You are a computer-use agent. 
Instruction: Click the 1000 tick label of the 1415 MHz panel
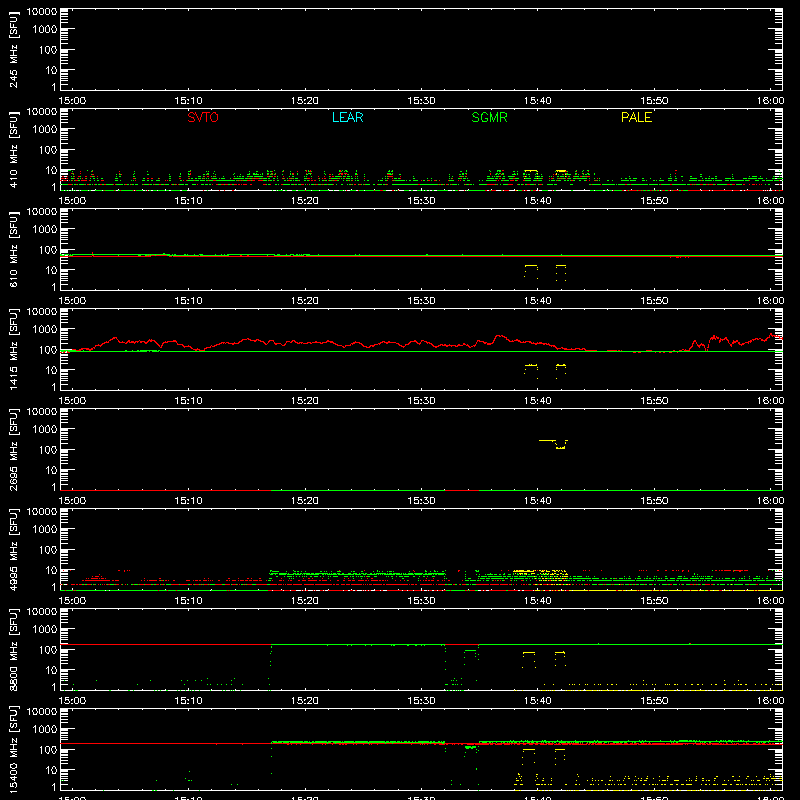click(45, 329)
